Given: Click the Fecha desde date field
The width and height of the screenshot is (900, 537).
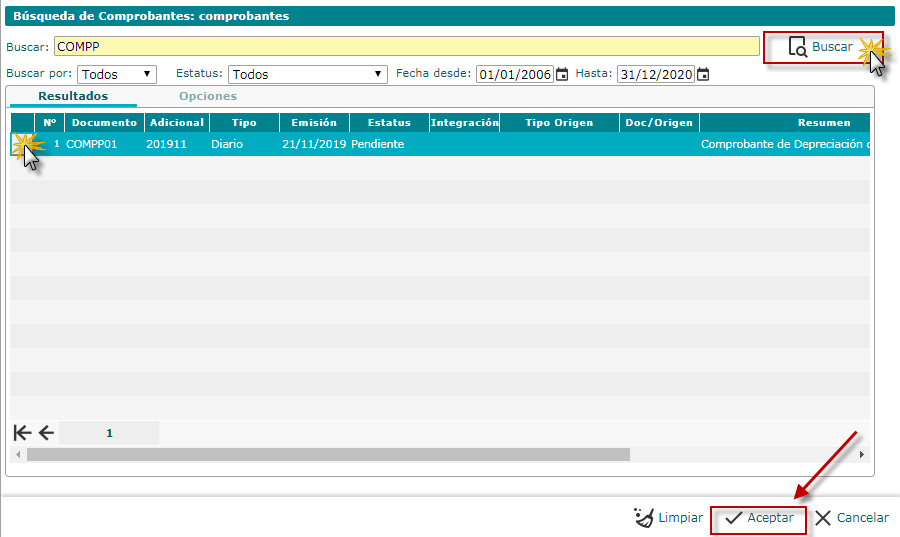Looking at the screenshot, I should pyautogui.click(x=514, y=74).
